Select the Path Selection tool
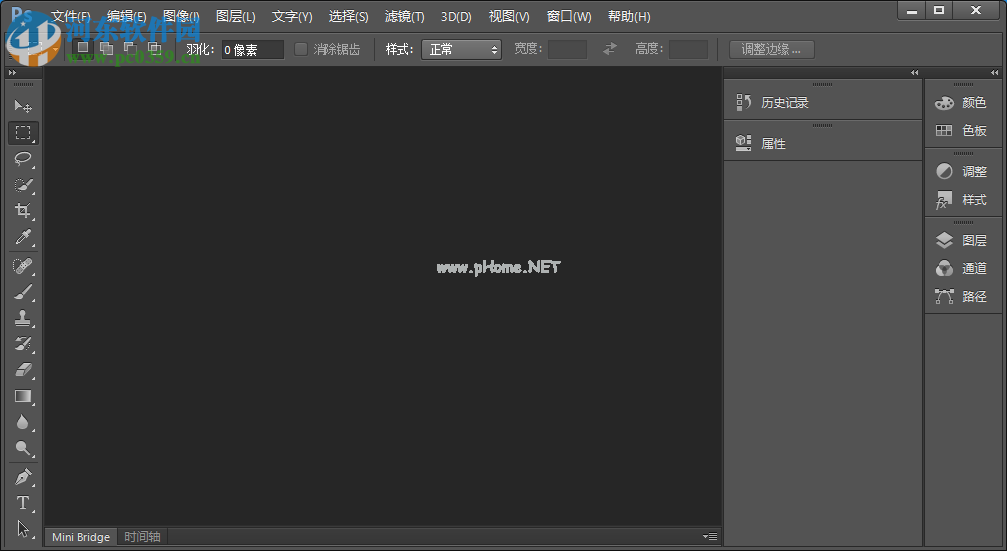This screenshot has height=551, width=1007. click(x=23, y=529)
